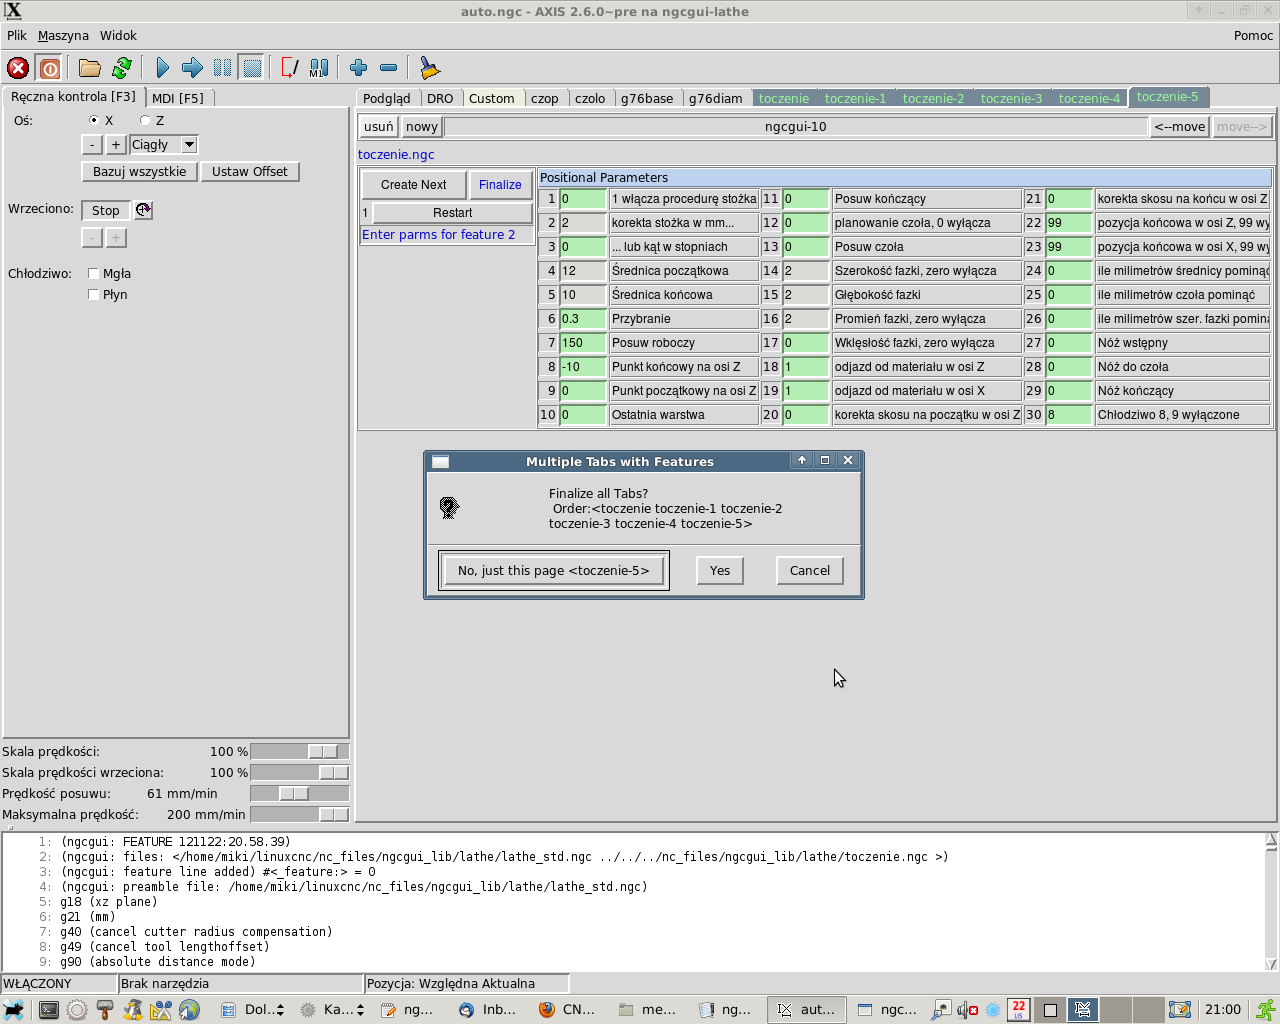Screen dimensions: 1280x1024
Task: Click the volume icon in the system tray
Action: coord(966,1010)
